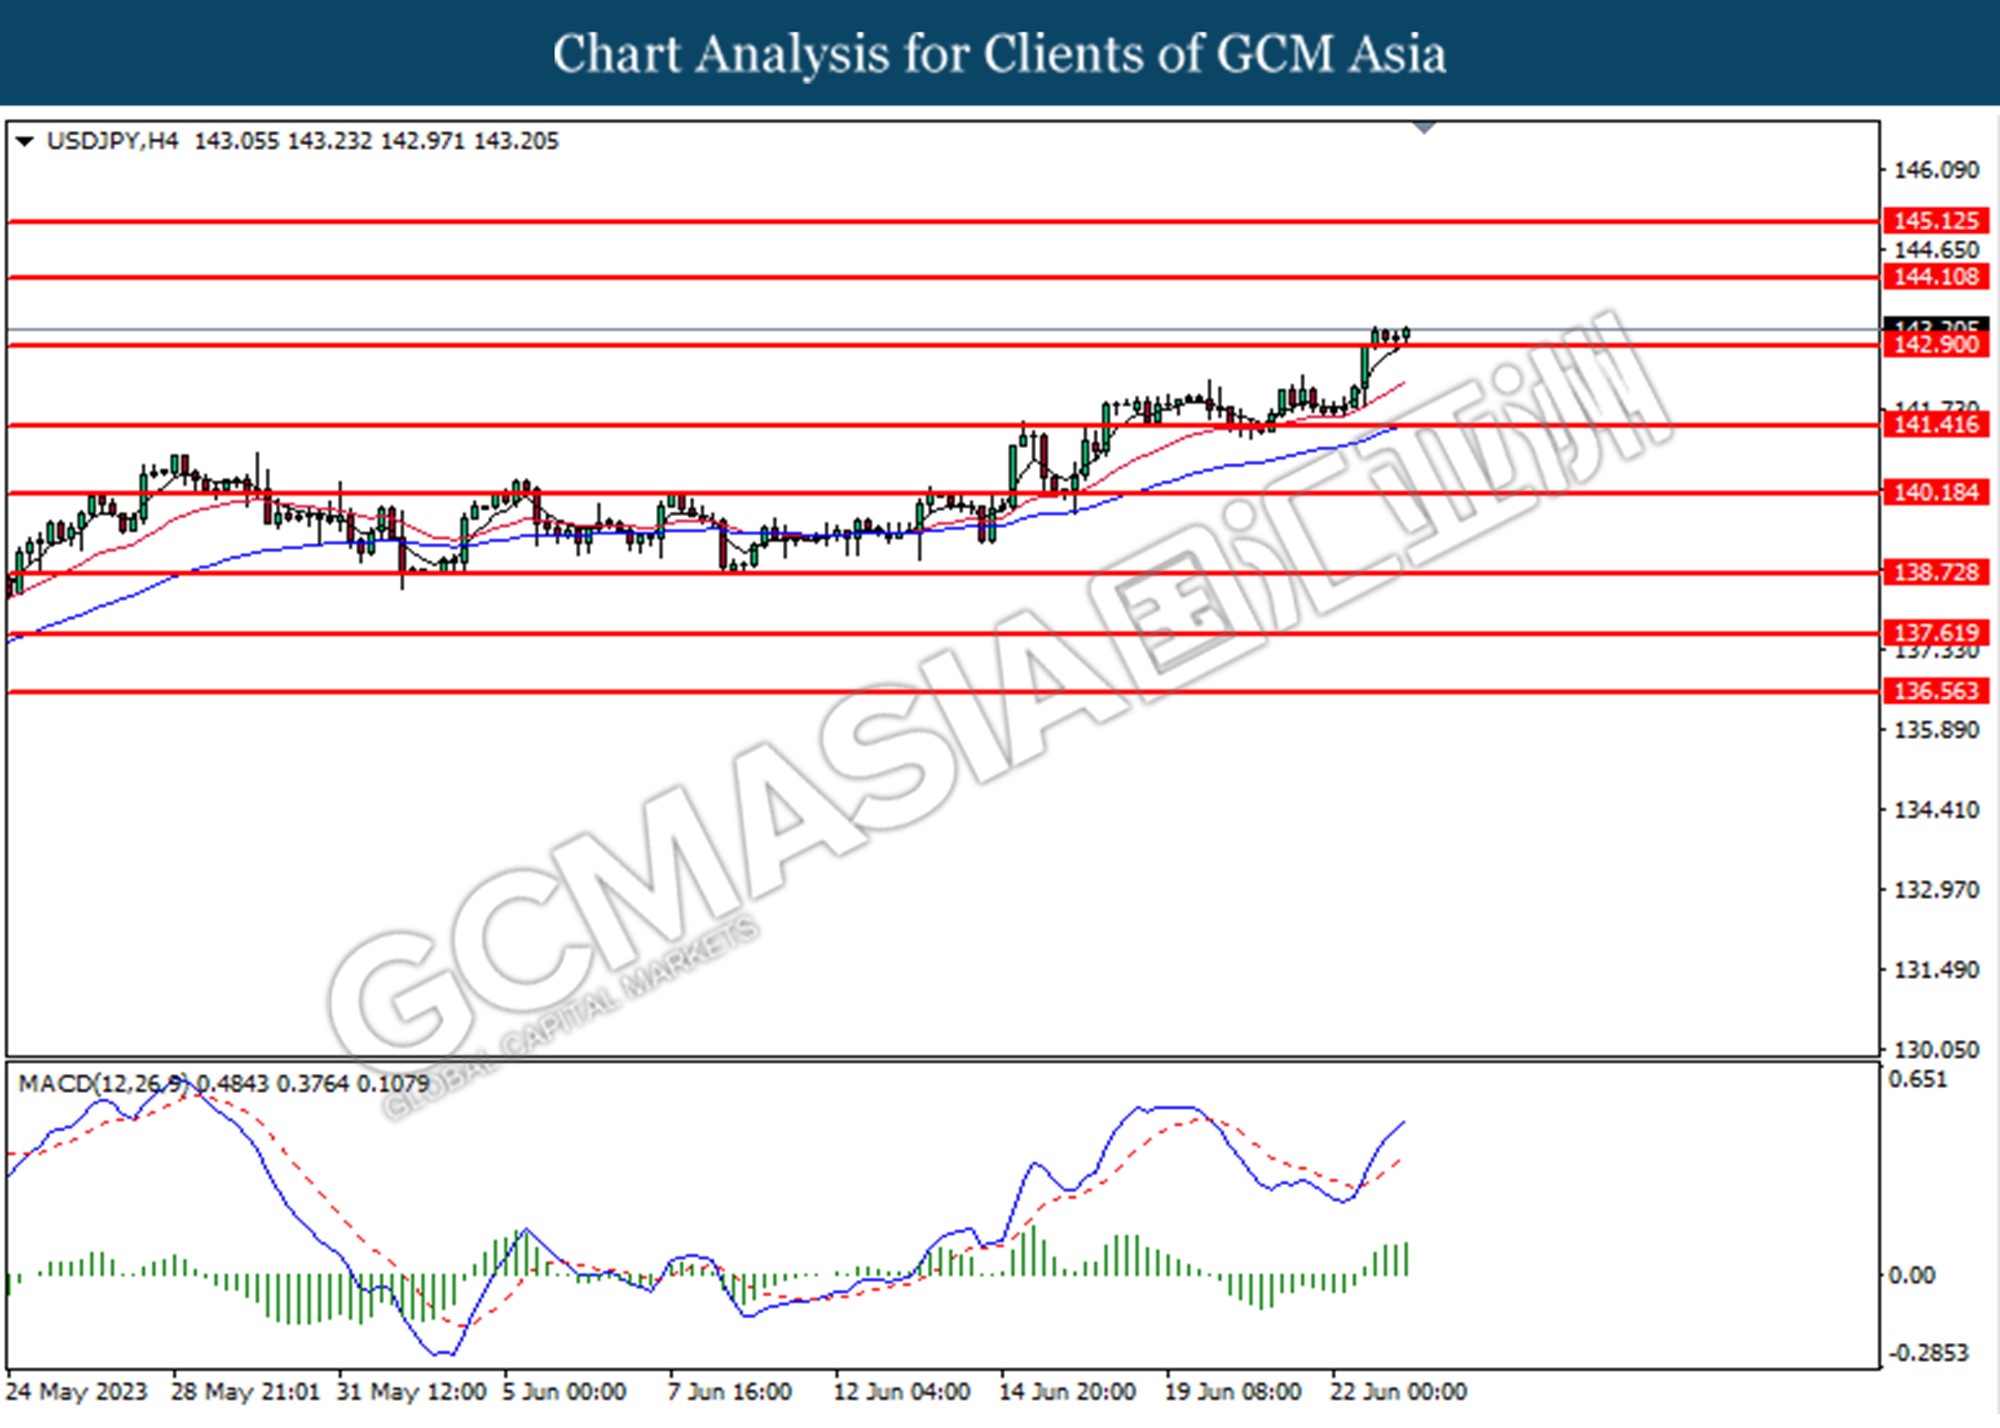Screen dimensions: 2000x1428
Task: Click the 24 May 2023 date label
Action: 76,1392
